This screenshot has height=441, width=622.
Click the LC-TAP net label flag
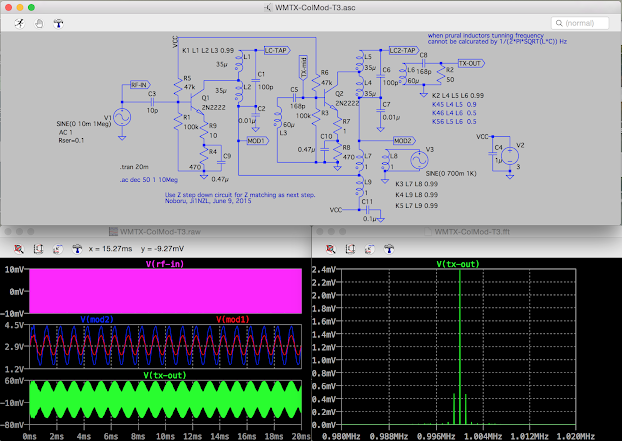[x=276, y=50]
